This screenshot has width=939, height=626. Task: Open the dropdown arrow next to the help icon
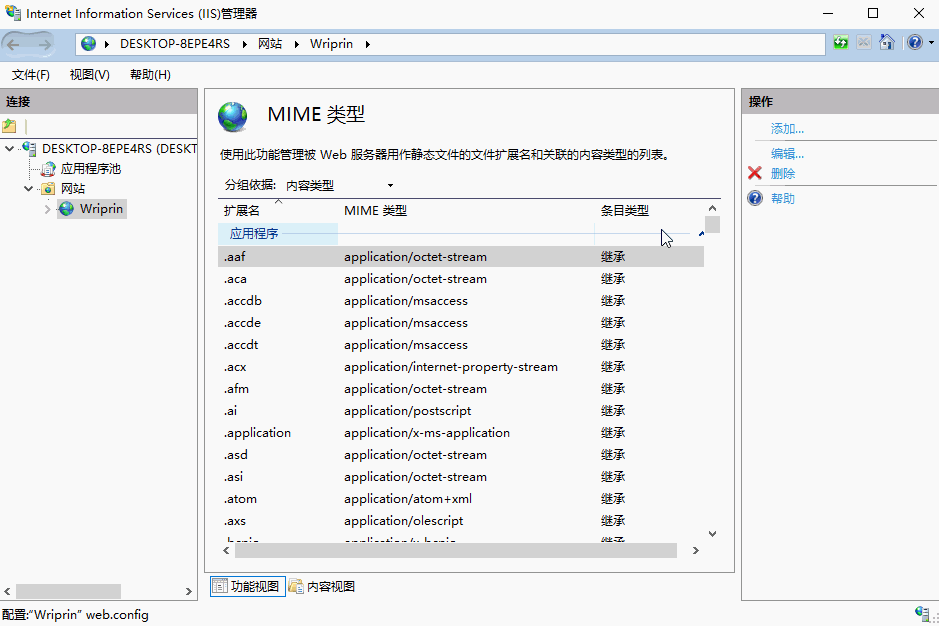coord(931,43)
